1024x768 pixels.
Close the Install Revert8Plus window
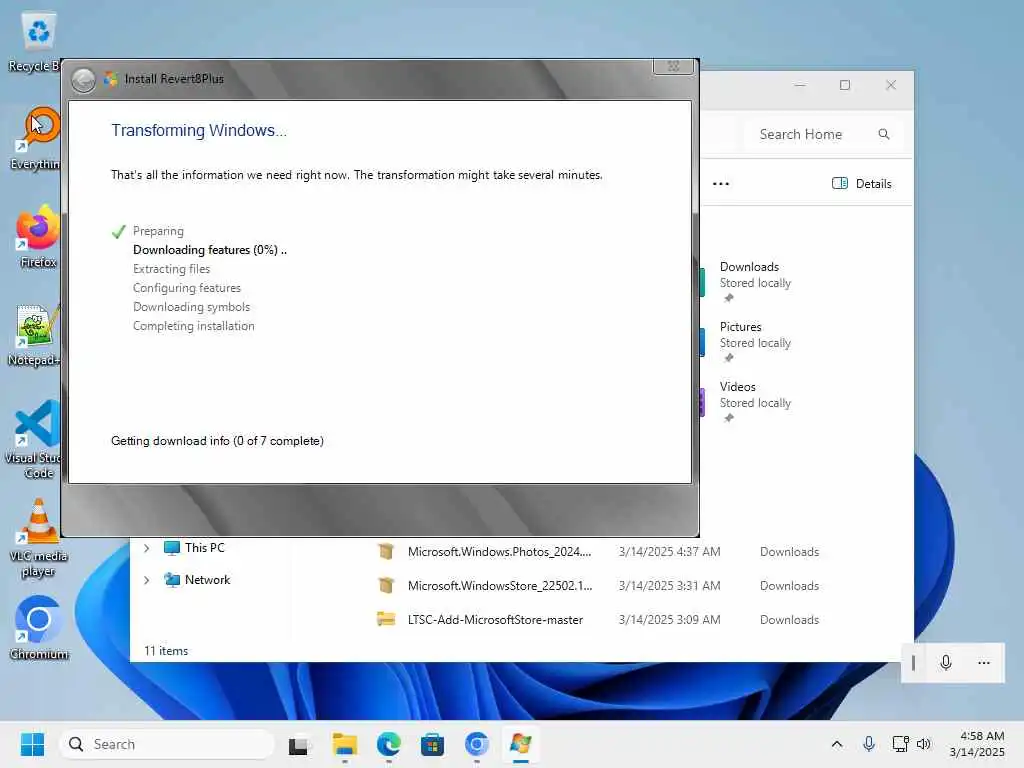(673, 66)
